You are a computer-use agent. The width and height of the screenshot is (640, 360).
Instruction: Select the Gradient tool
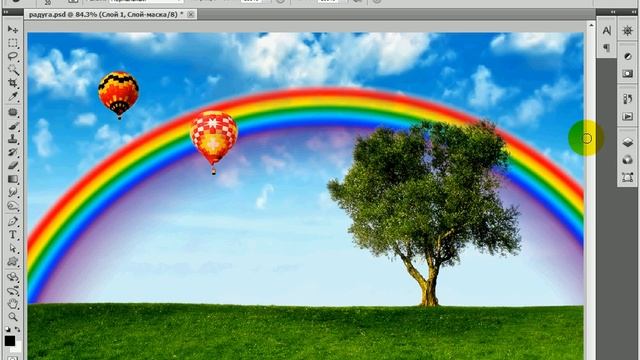(13, 179)
